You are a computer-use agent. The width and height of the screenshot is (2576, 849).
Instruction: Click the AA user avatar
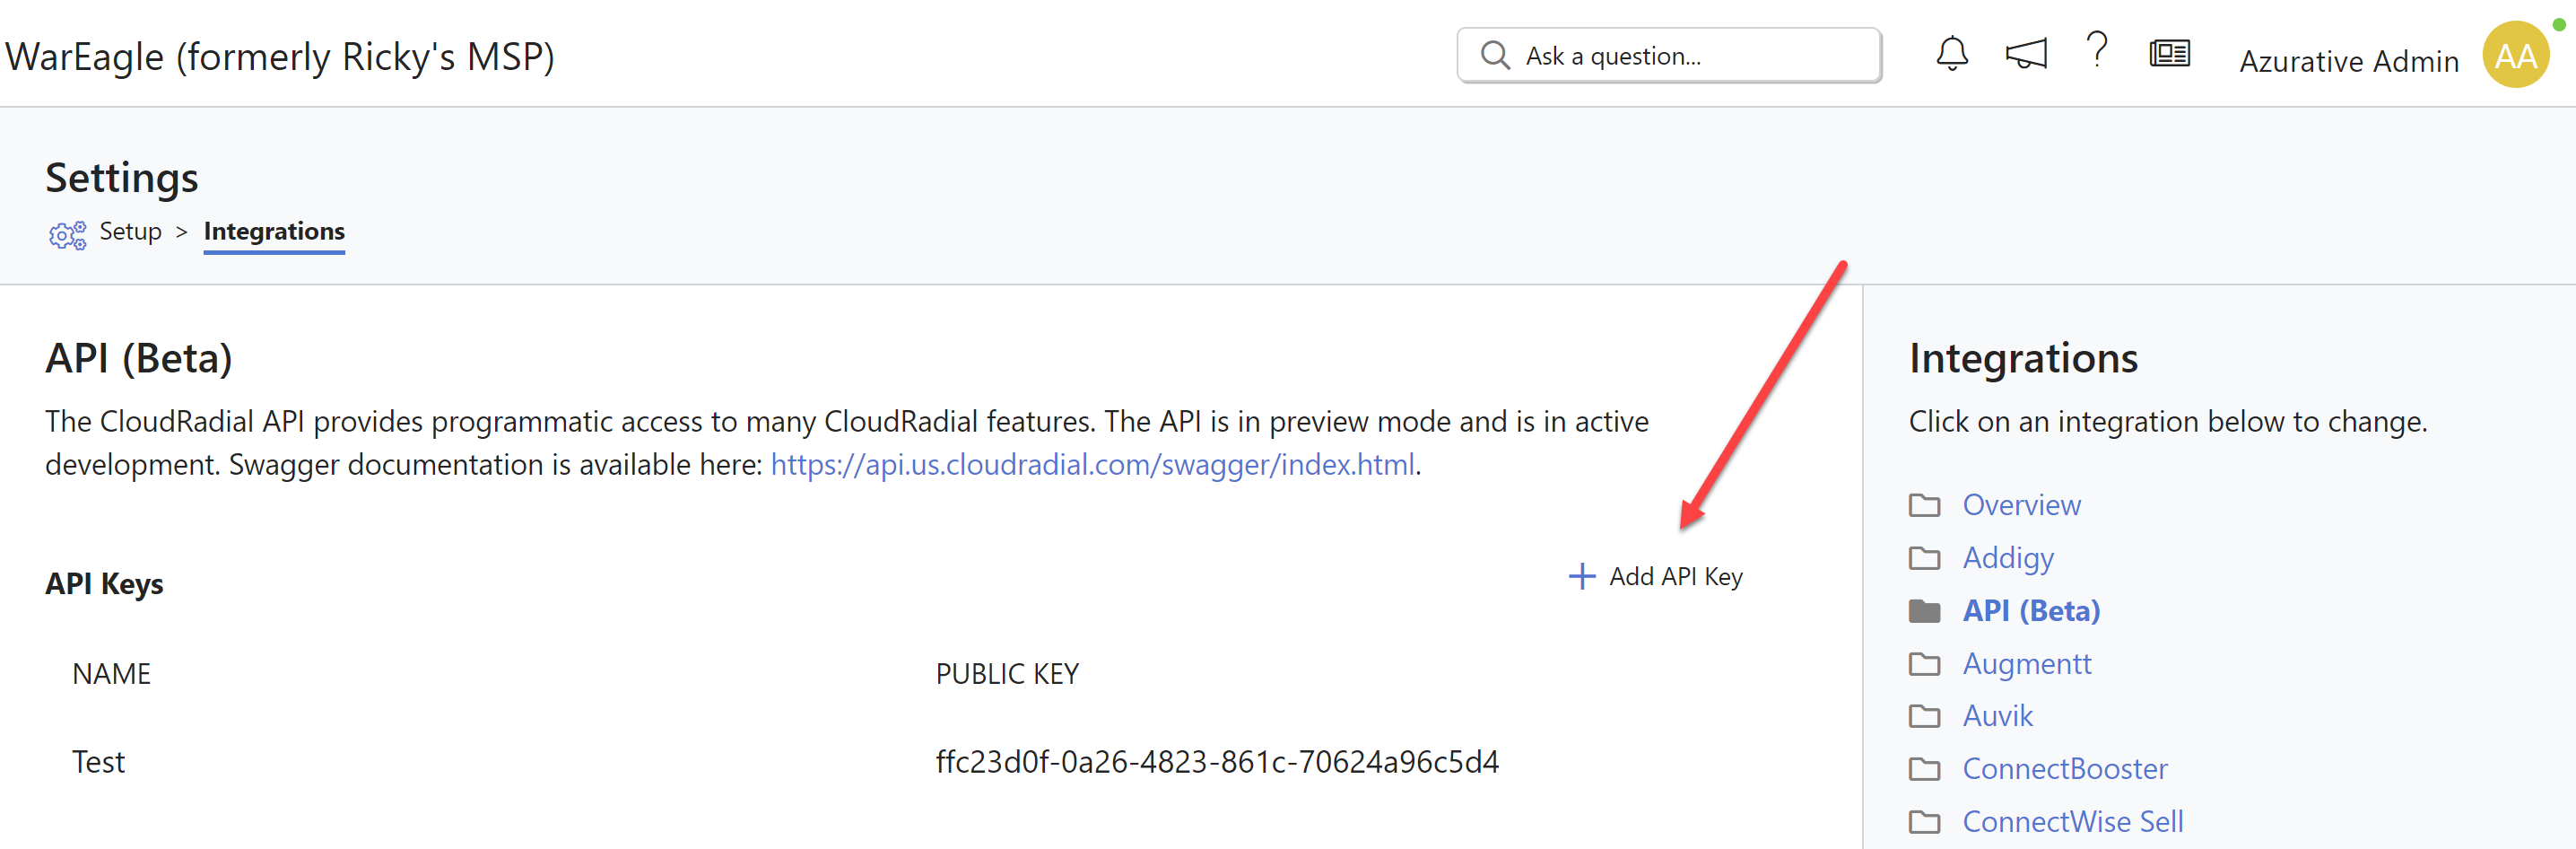coord(2515,55)
